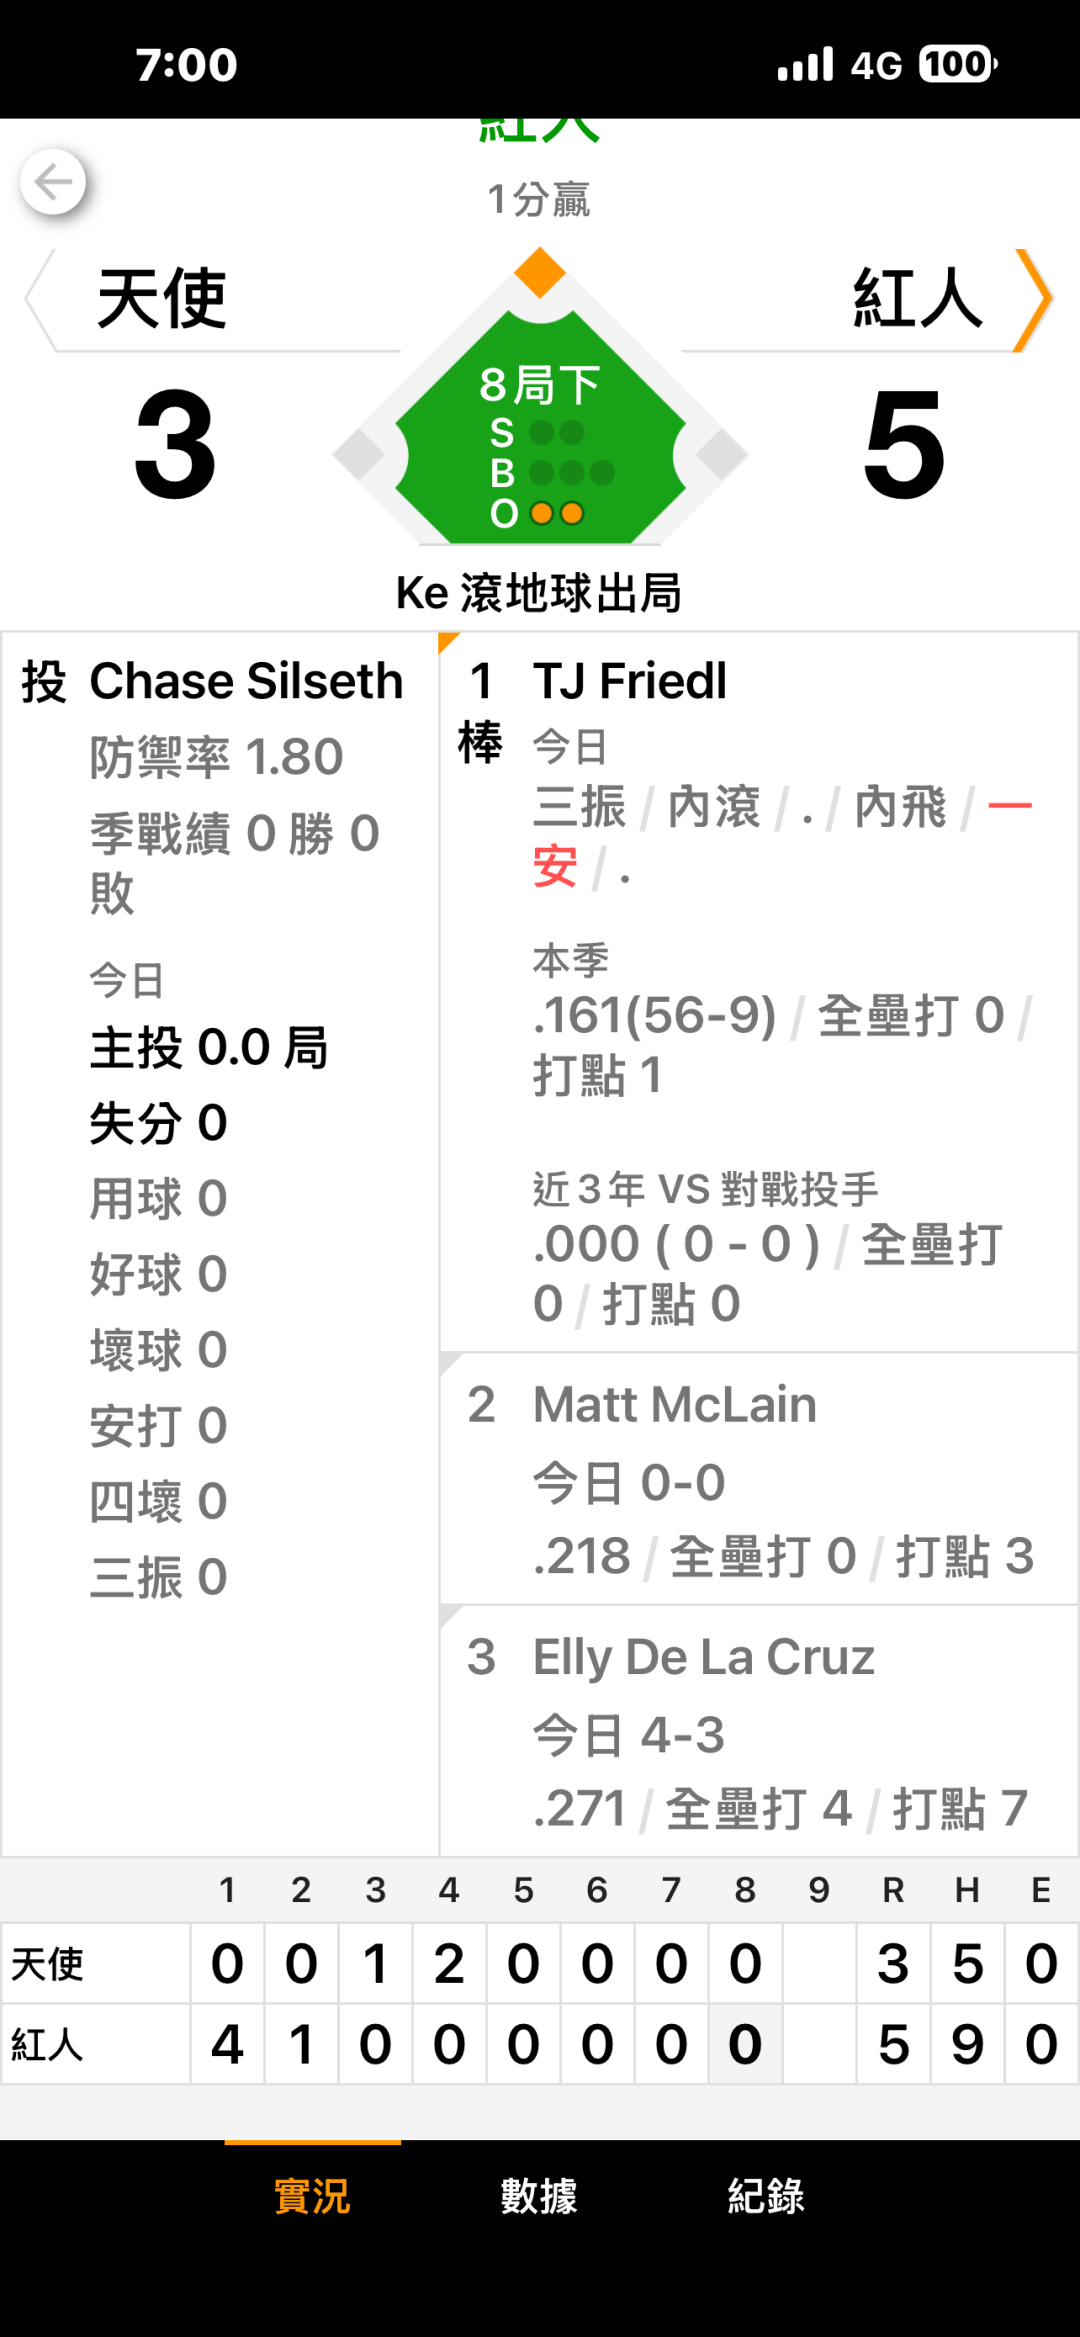
Task: Tap 紅人 eighth inning score cell
Action: click(x=745, y=2045)
